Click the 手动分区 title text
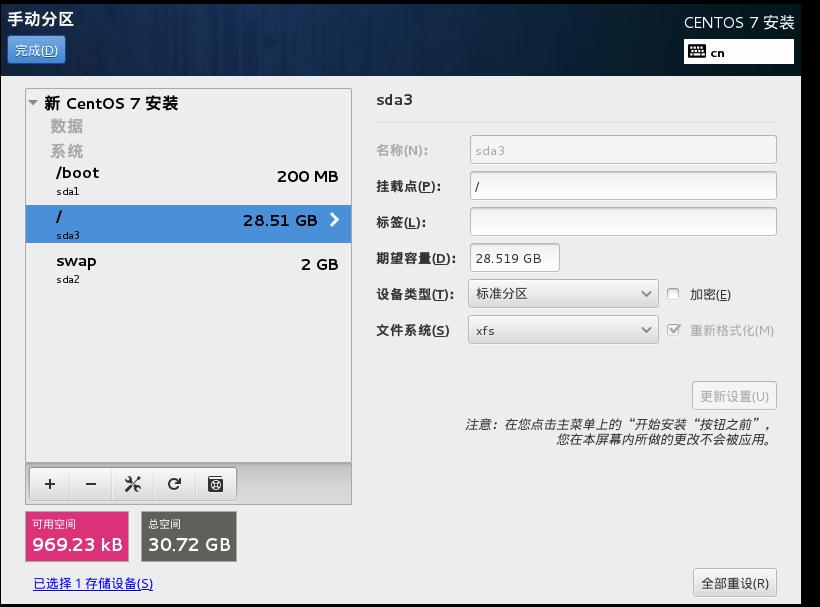 pos(41,19)
